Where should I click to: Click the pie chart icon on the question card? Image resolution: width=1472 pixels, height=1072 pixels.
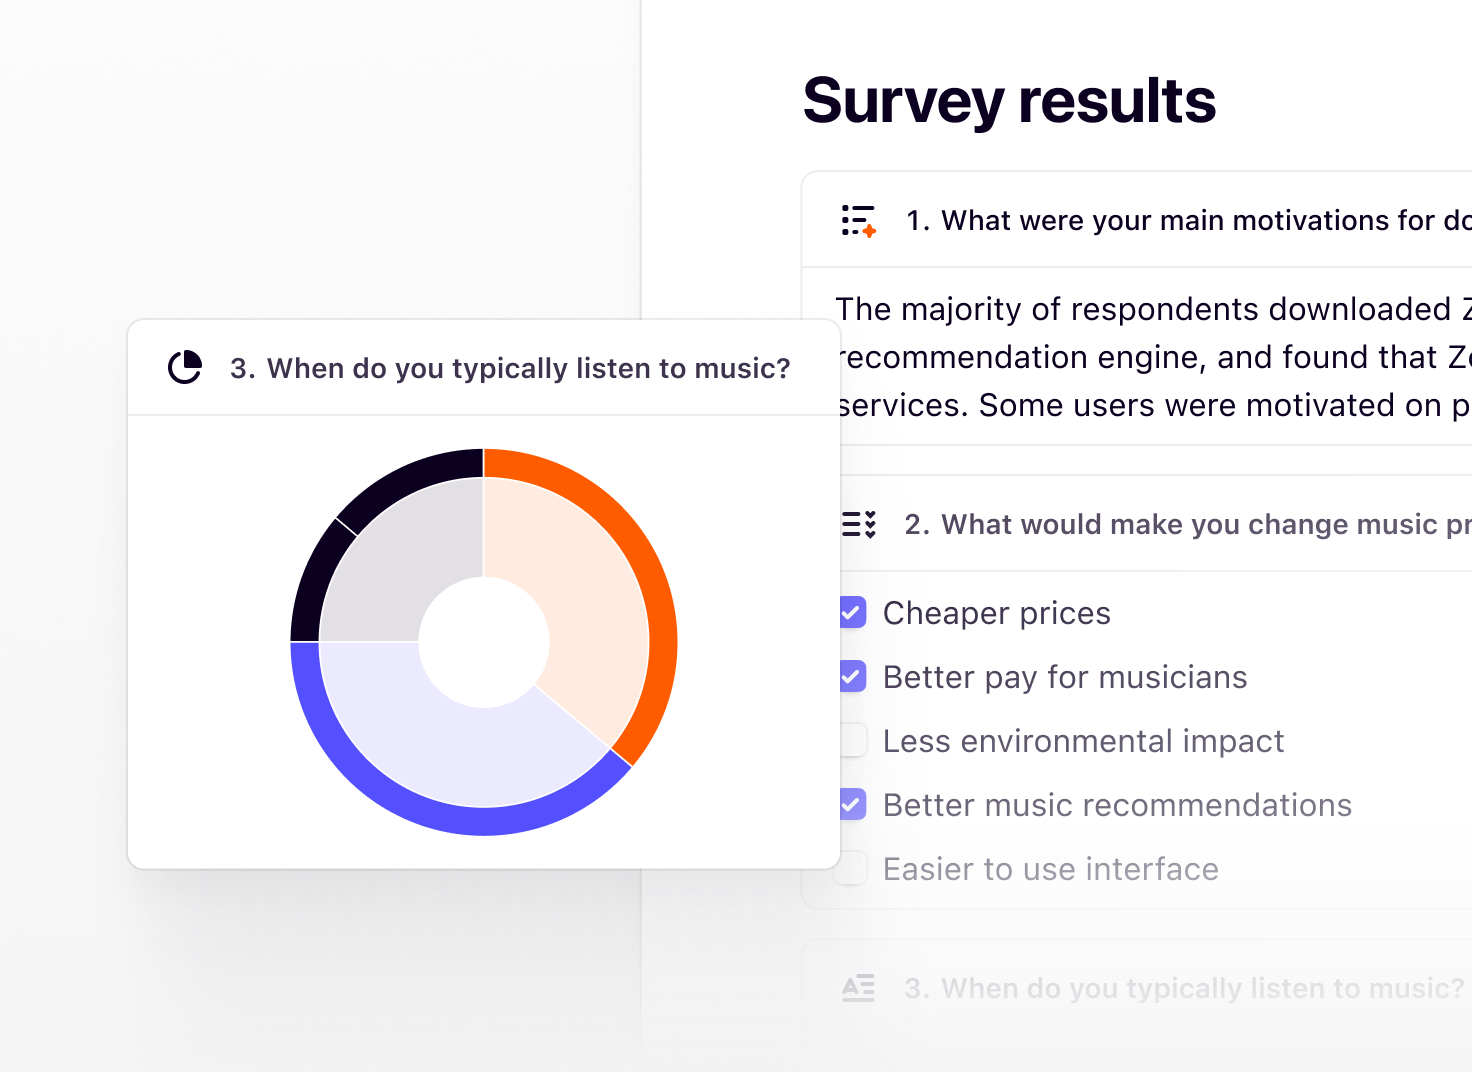click(185, 368)
